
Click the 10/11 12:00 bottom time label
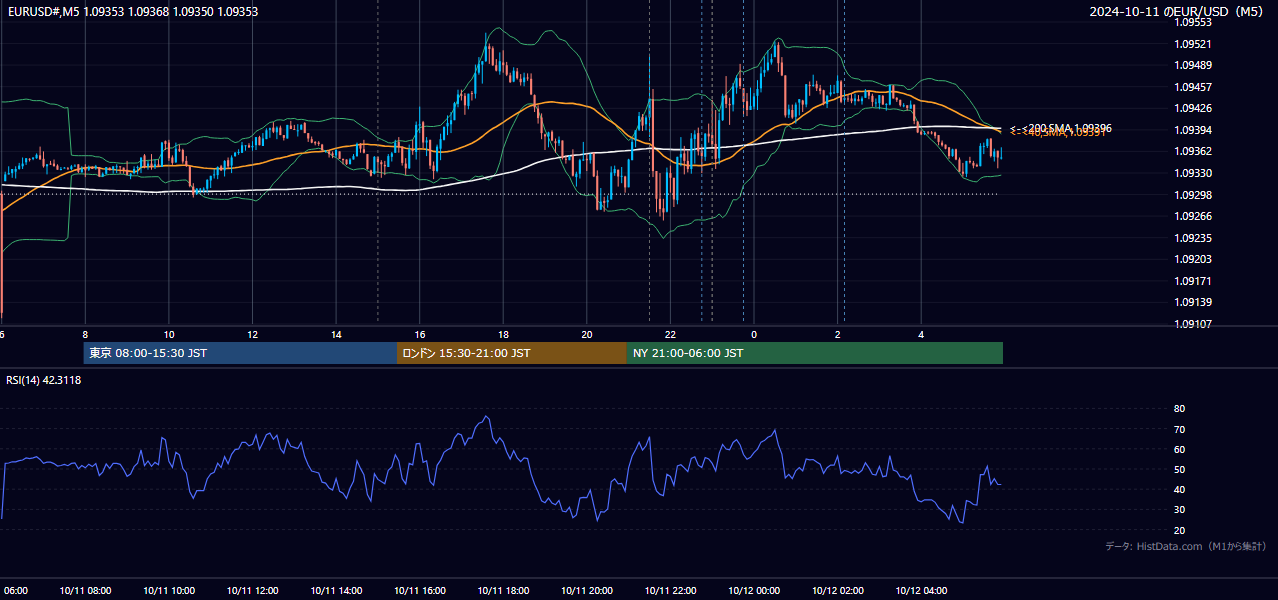point(252,591)
